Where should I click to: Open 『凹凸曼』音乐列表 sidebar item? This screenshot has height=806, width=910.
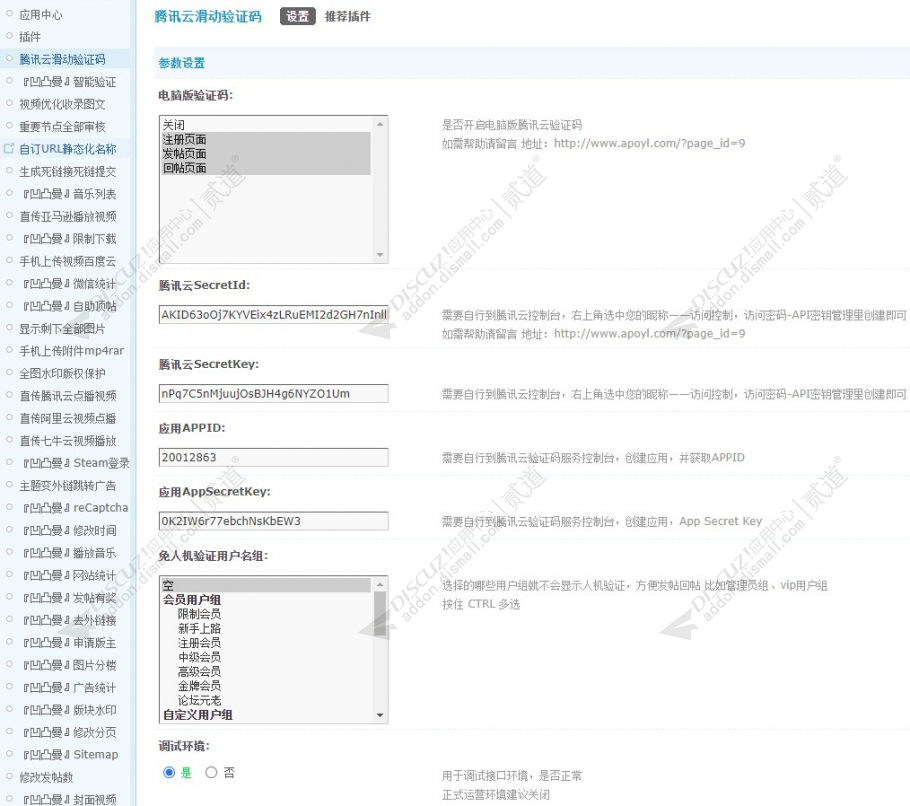(68, 194)
